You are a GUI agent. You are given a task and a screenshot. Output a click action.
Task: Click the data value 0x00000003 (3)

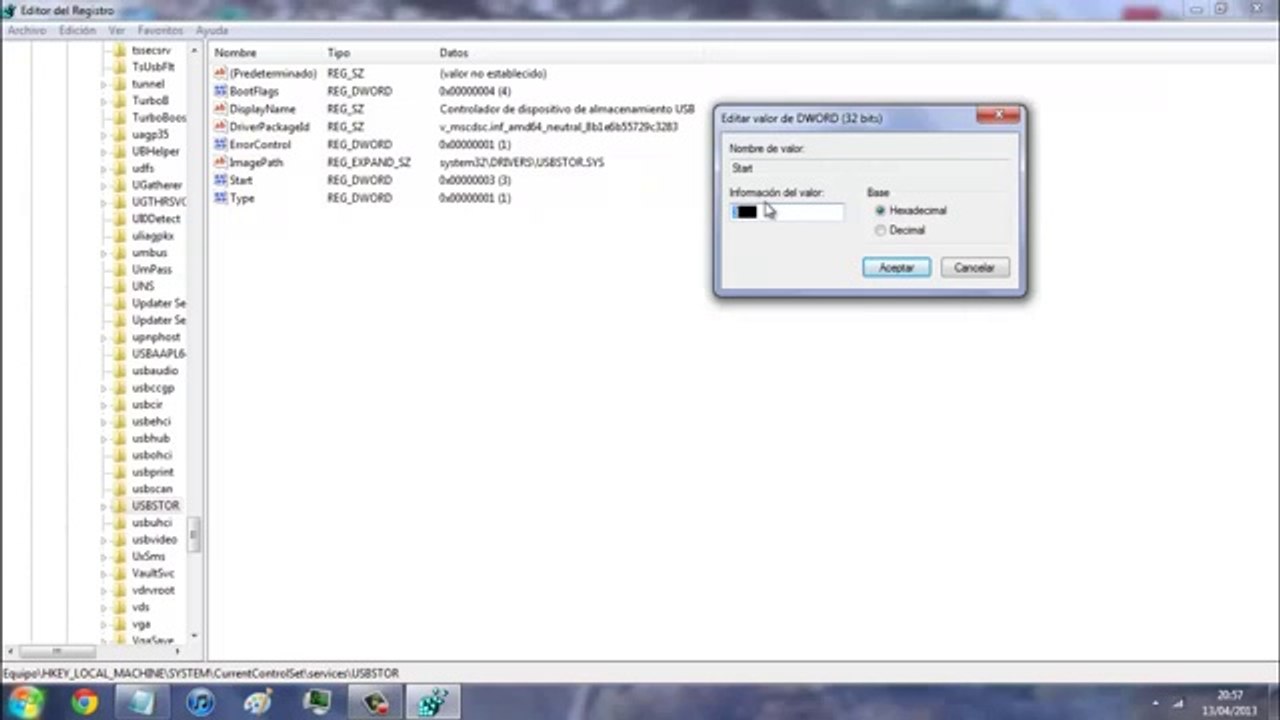click(x=475, y=180)
